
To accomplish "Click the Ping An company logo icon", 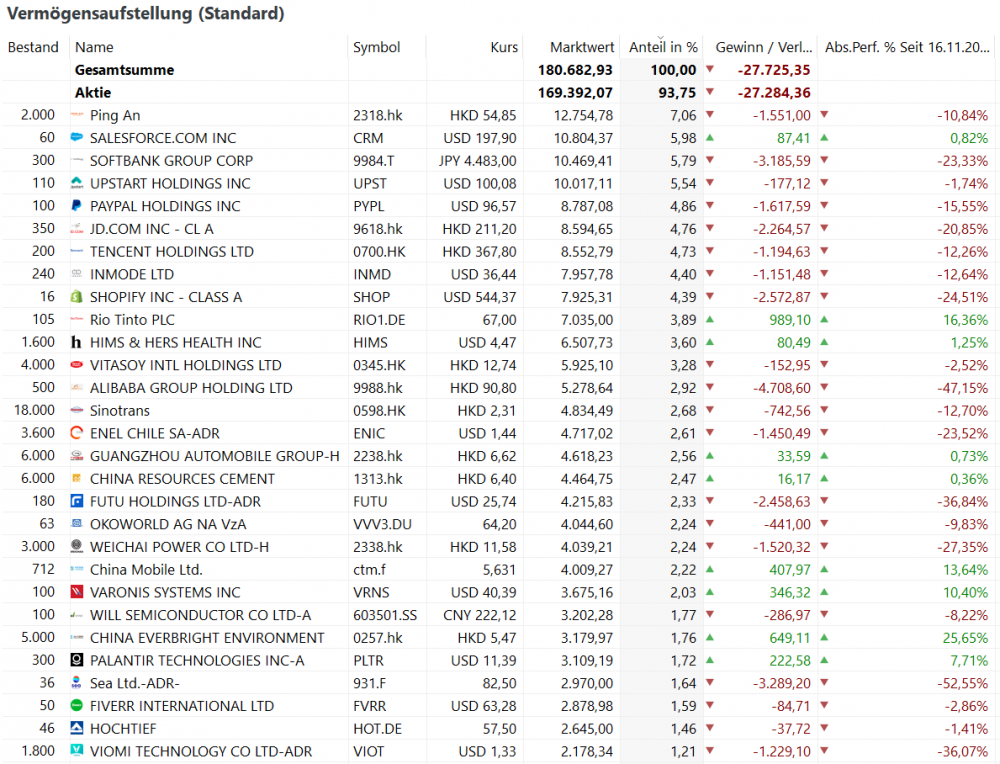I will 77,115.
